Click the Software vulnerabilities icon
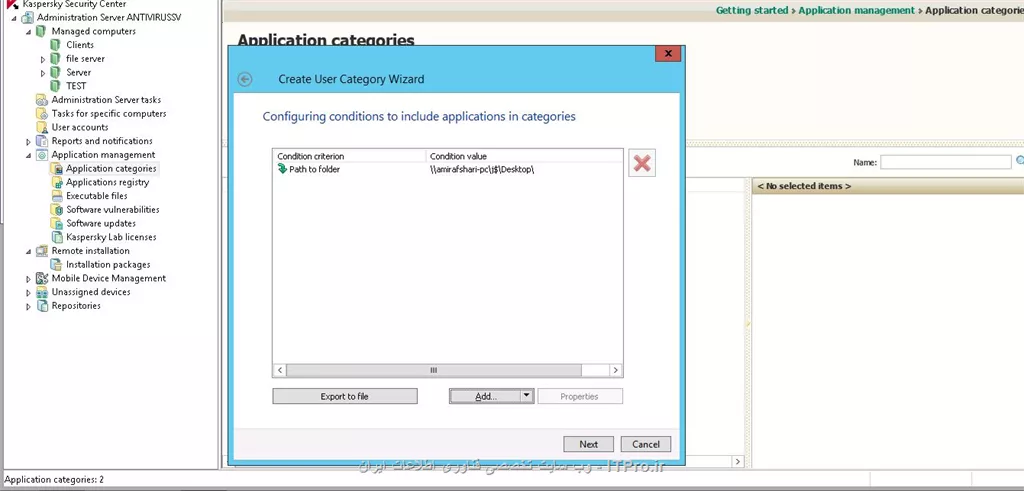Screen dimensions: 1024x491 pyautogui.click(x=56, y=210)
